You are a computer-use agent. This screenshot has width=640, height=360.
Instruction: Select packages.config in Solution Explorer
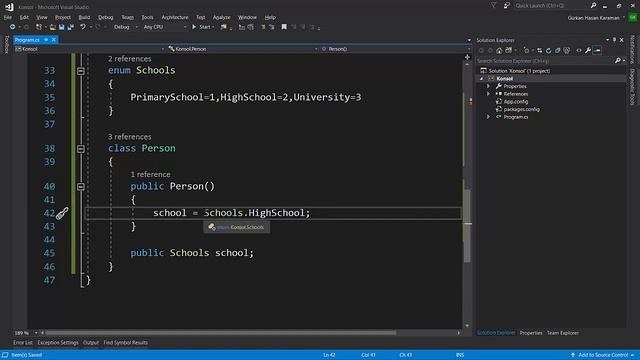(521, 109)
